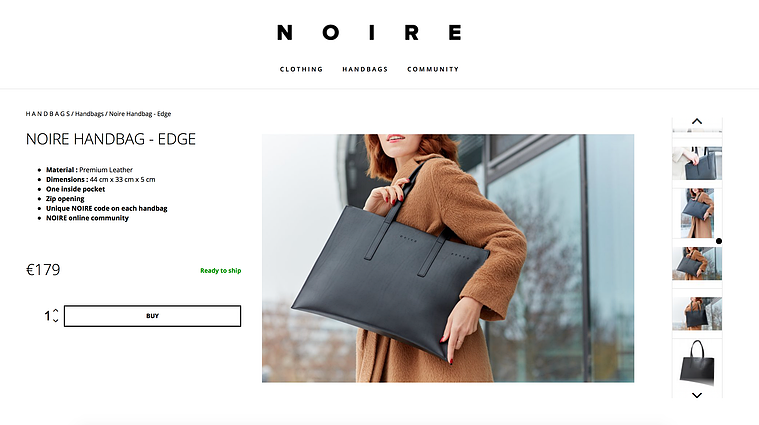The width and height of the screenshot is (759, 425).
Task: Open the Community menu
Action: (x=433, y=69)
